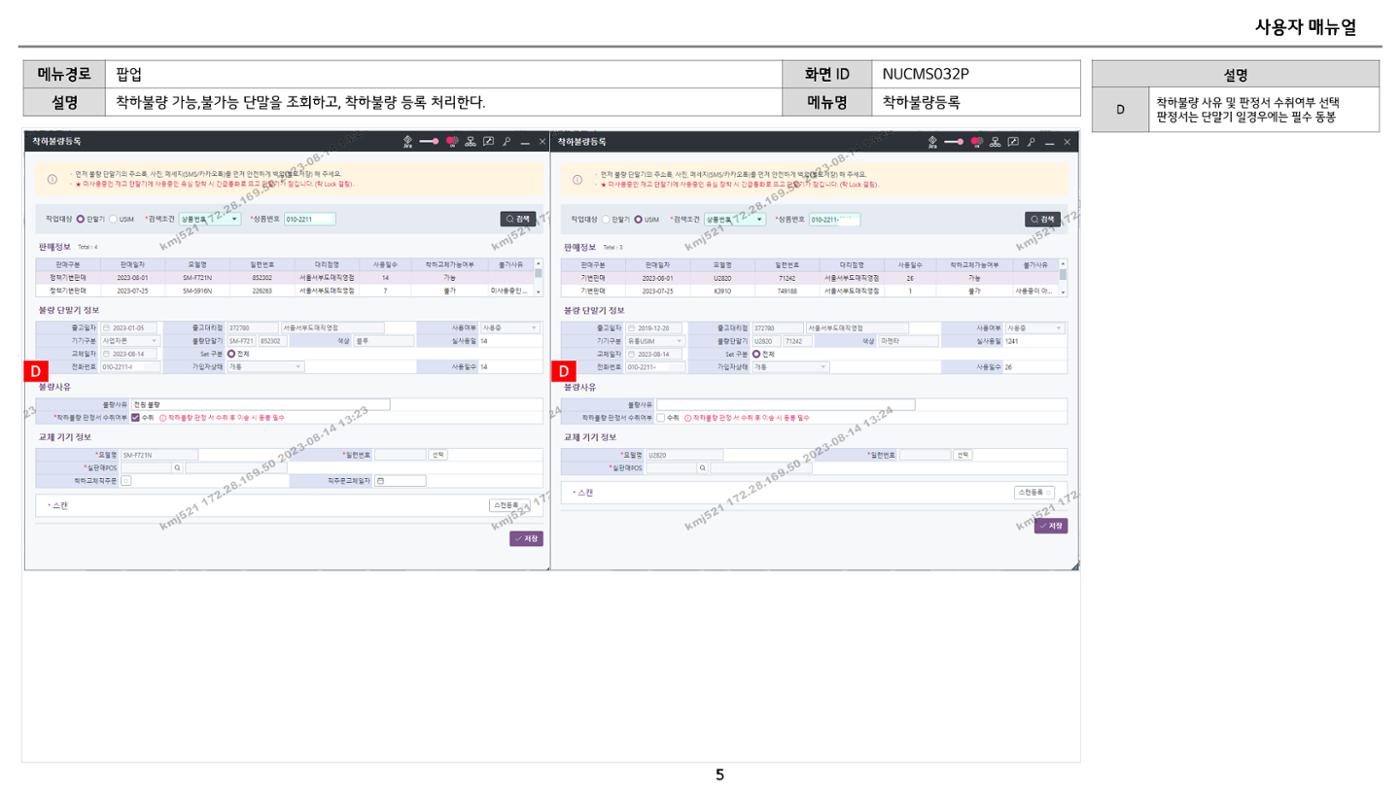This screenshot has height=788, width=1400.
Task: Click the diamond layers icon in the right window title bar
Action: tap(933, 142)
